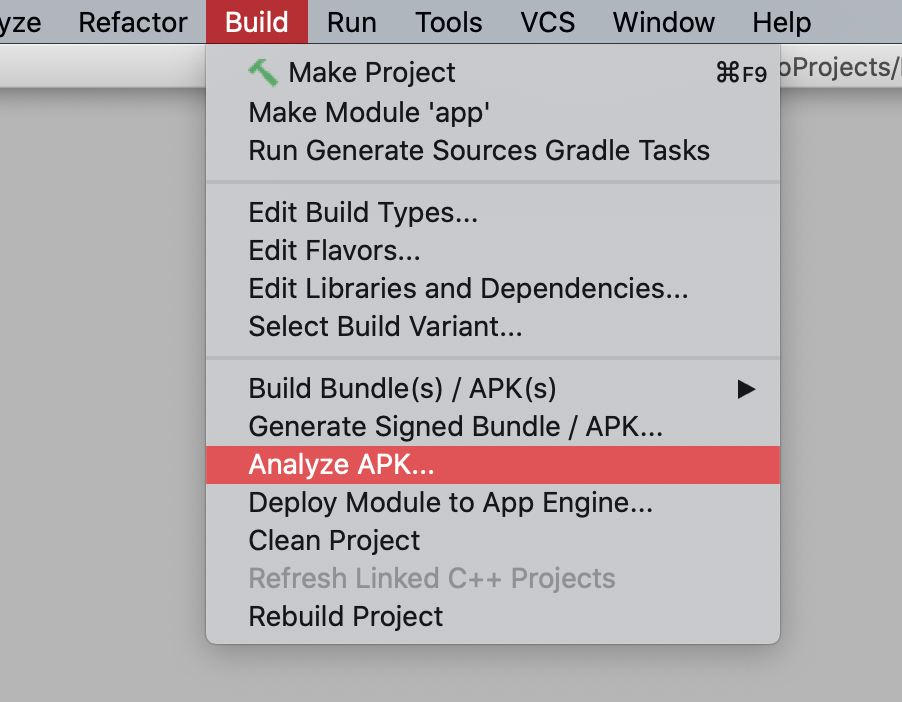902x702 pixels.
Task: Run Generate Sources Gradle Tasks
Action: (479, 150)
